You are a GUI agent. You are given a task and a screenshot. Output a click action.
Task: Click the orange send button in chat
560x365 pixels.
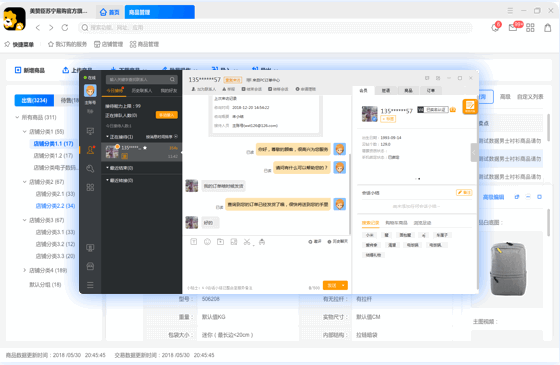pyautogui.click(x=331, y=285)
